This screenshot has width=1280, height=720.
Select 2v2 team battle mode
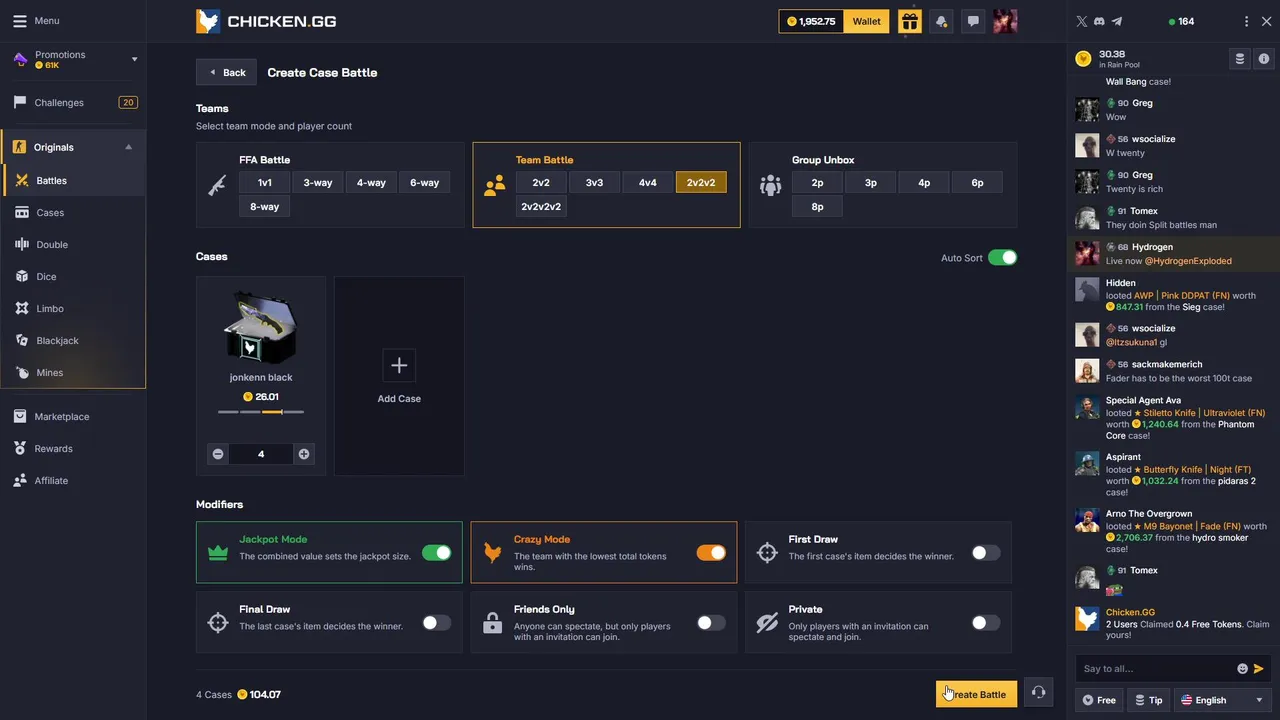pyautogui.click(x=541, y=183)
